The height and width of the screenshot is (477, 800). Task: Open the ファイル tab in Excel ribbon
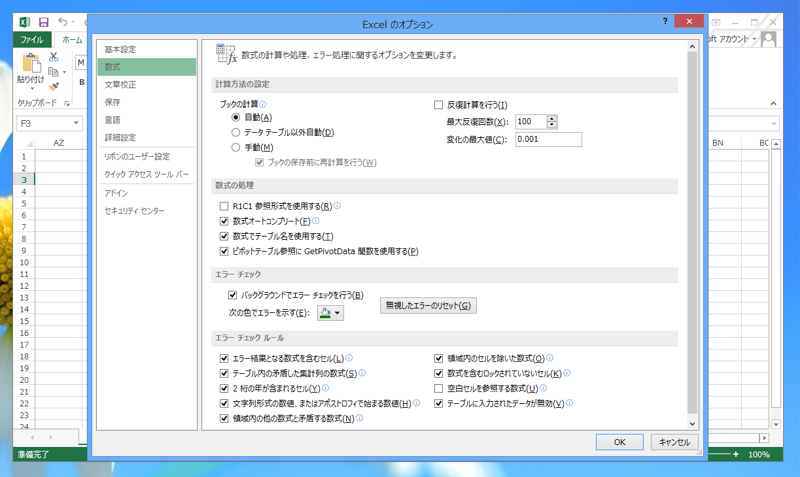click(x=32, y=39)
